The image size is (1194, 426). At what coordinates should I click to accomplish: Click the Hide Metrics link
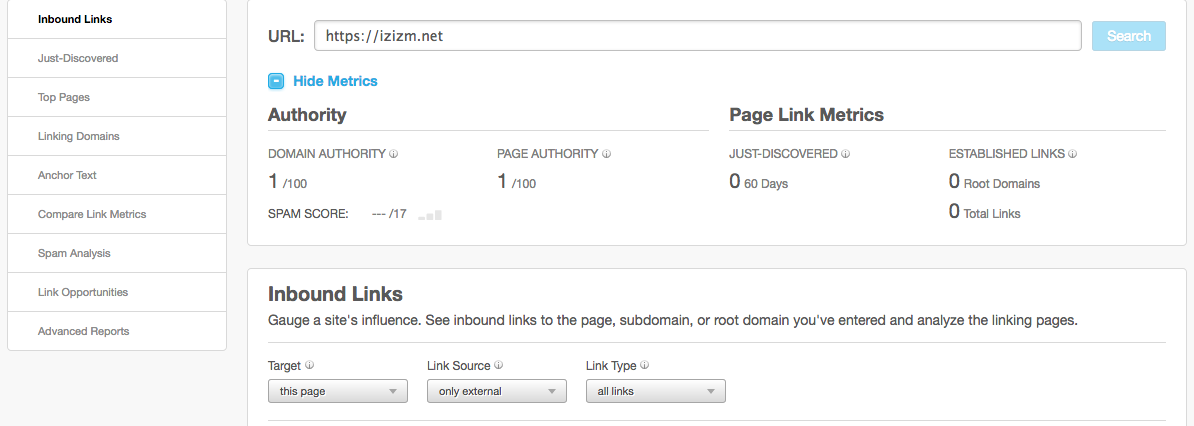335,81
